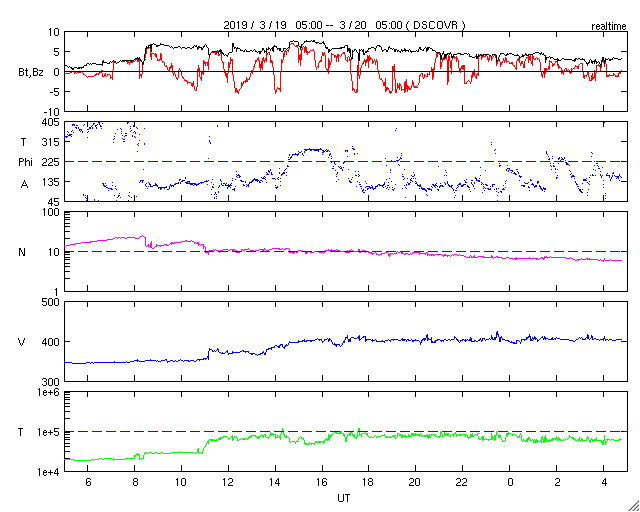The height and width of the screenshot is (512, 640).
Task: Click the '1e+5' temperature tick
Action: click(x=49, y=432)
